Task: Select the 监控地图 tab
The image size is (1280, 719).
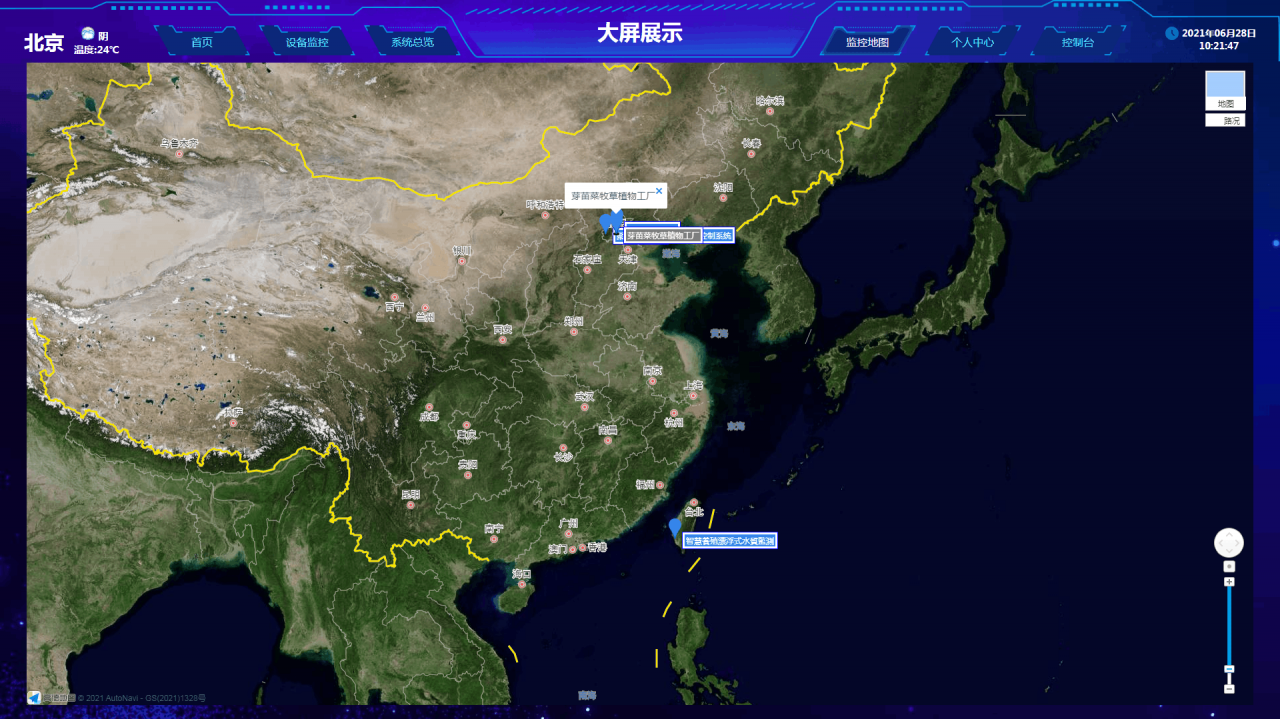Action: [x=867, y=42]
